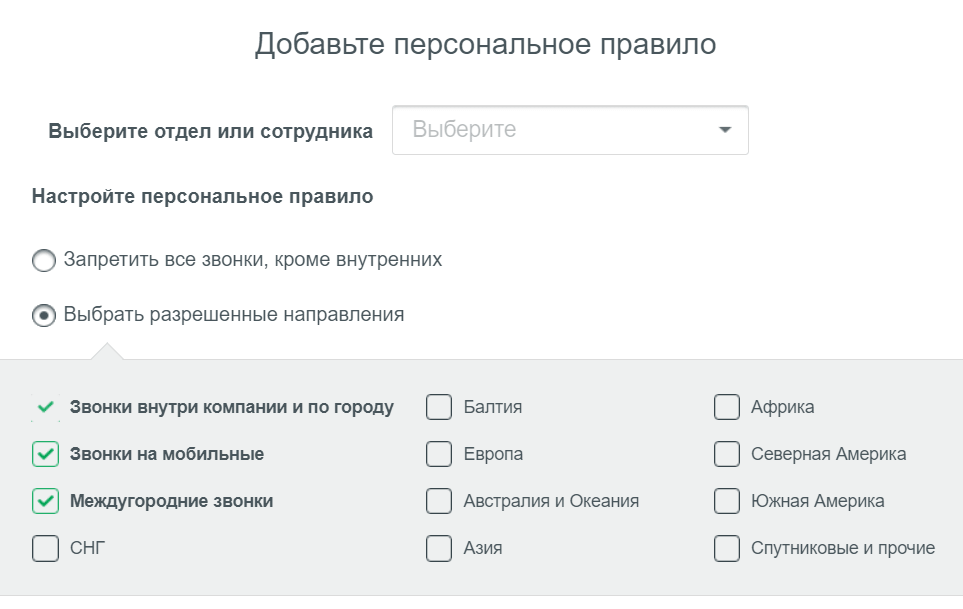Check Австралия и Океания
Viewport: 963px width, 609px height.
[438, 500]
